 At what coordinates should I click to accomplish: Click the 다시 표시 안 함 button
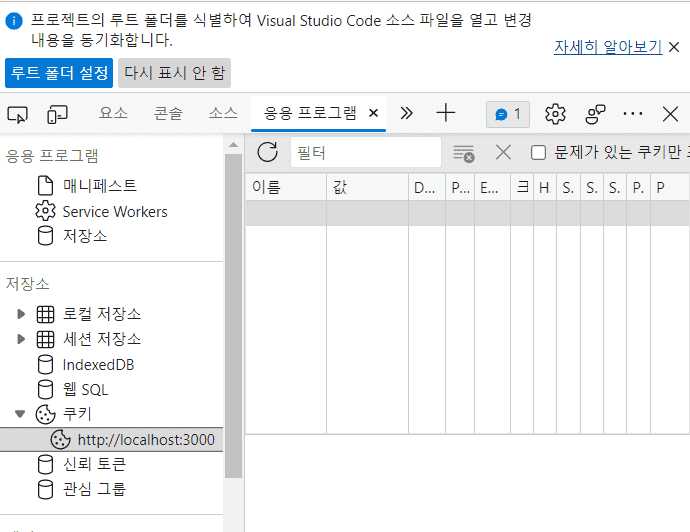[x=174, y=73]
